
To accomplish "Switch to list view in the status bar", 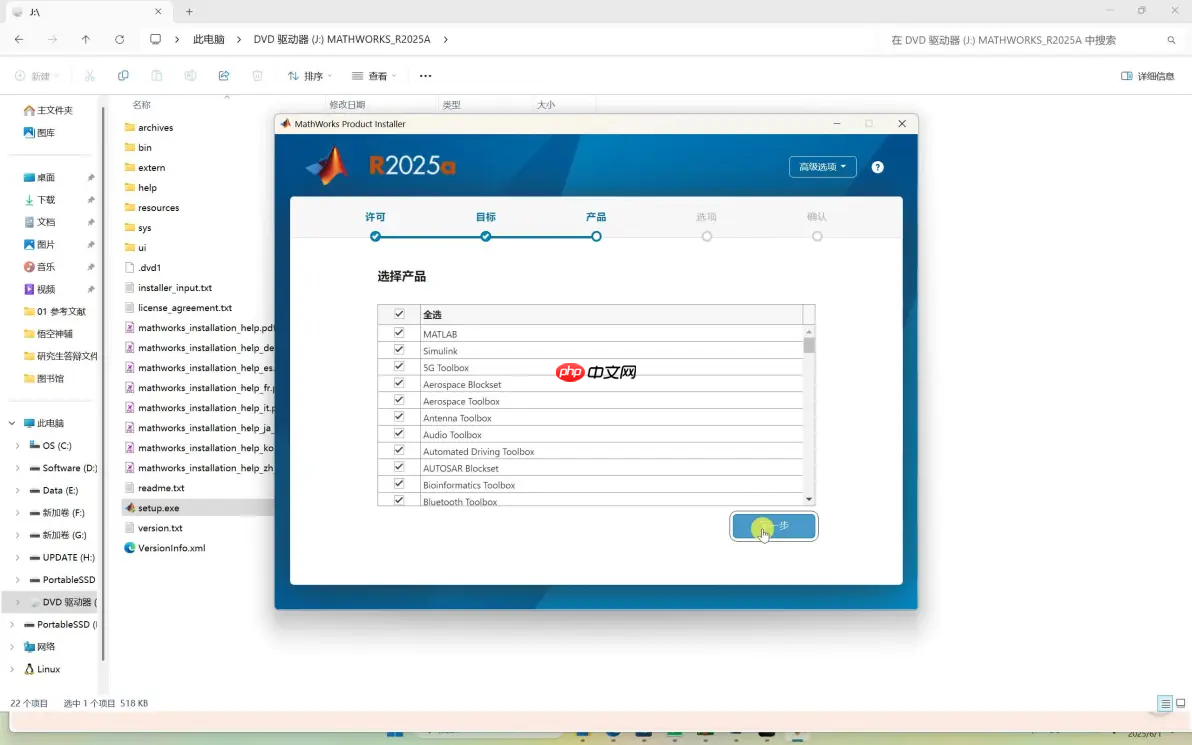I will (x=1164, y=703).
